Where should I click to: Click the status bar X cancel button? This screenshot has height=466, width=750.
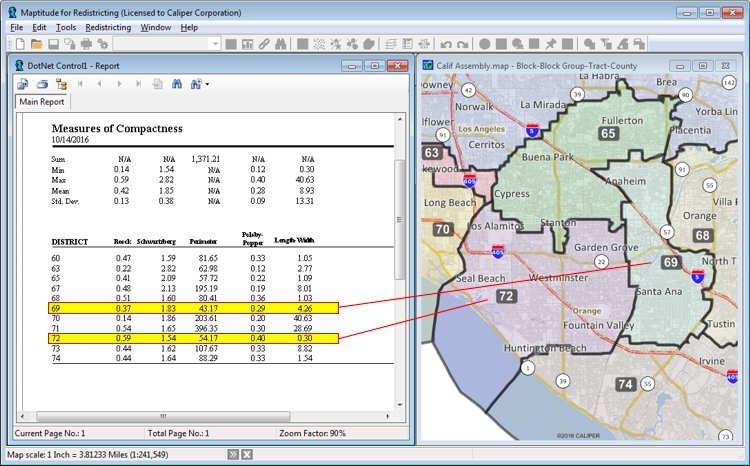pos(247,454)
